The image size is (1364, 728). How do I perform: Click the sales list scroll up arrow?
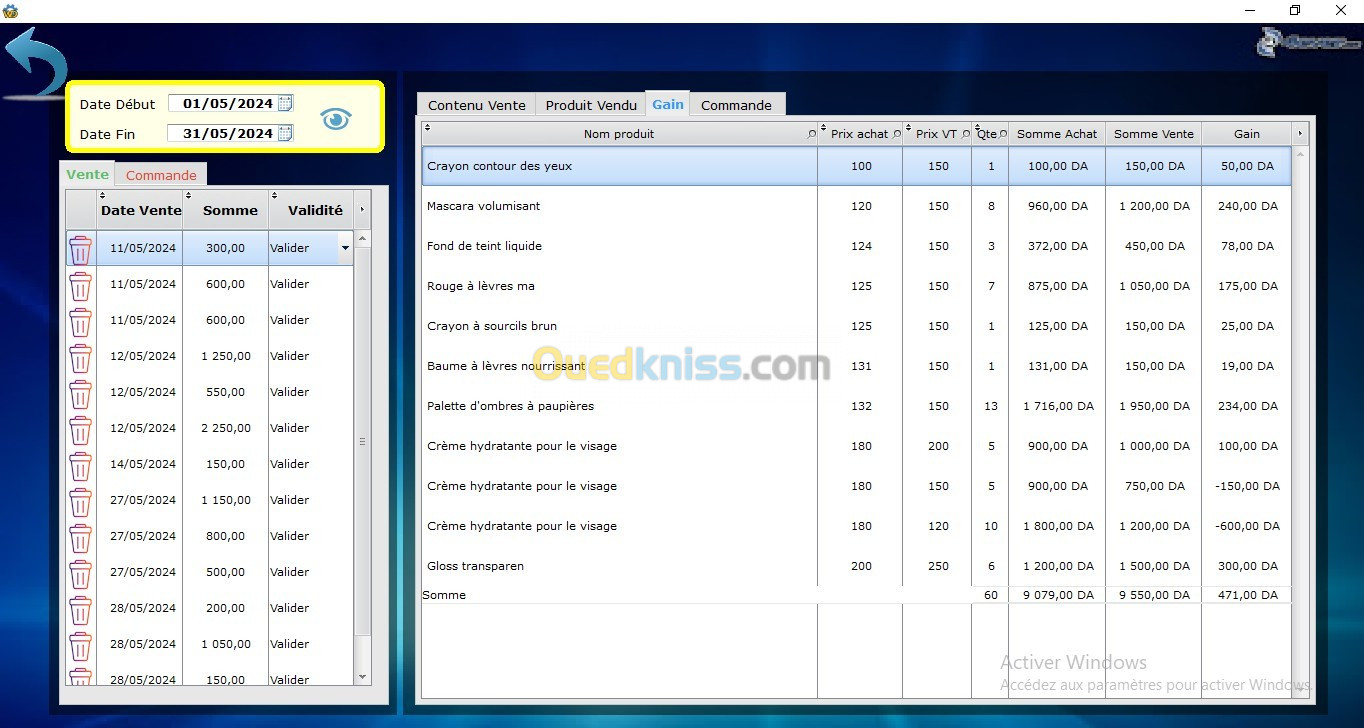click(363, 239)
